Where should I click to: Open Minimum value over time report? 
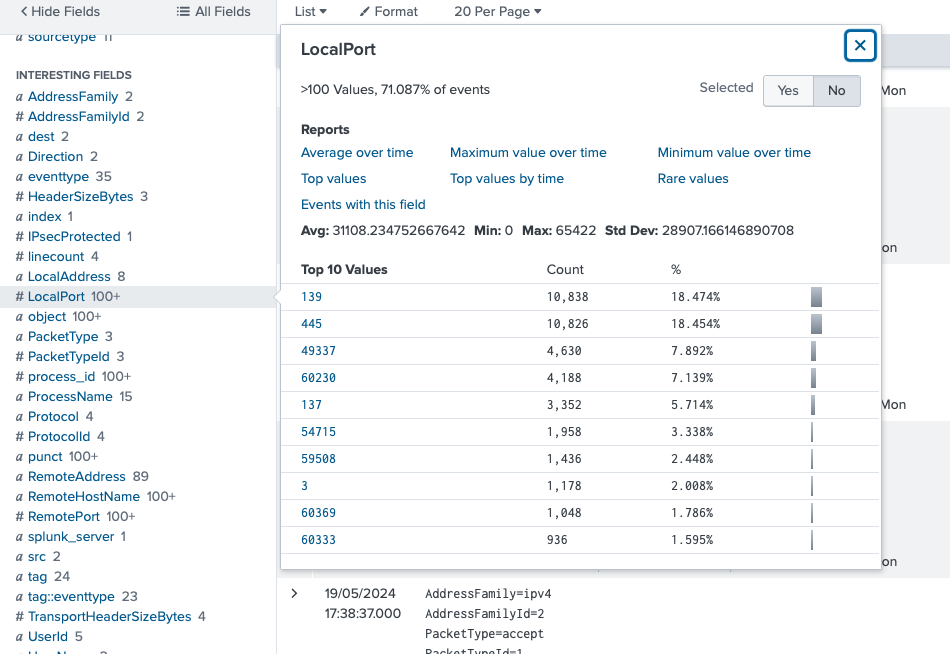pos(734,153)
